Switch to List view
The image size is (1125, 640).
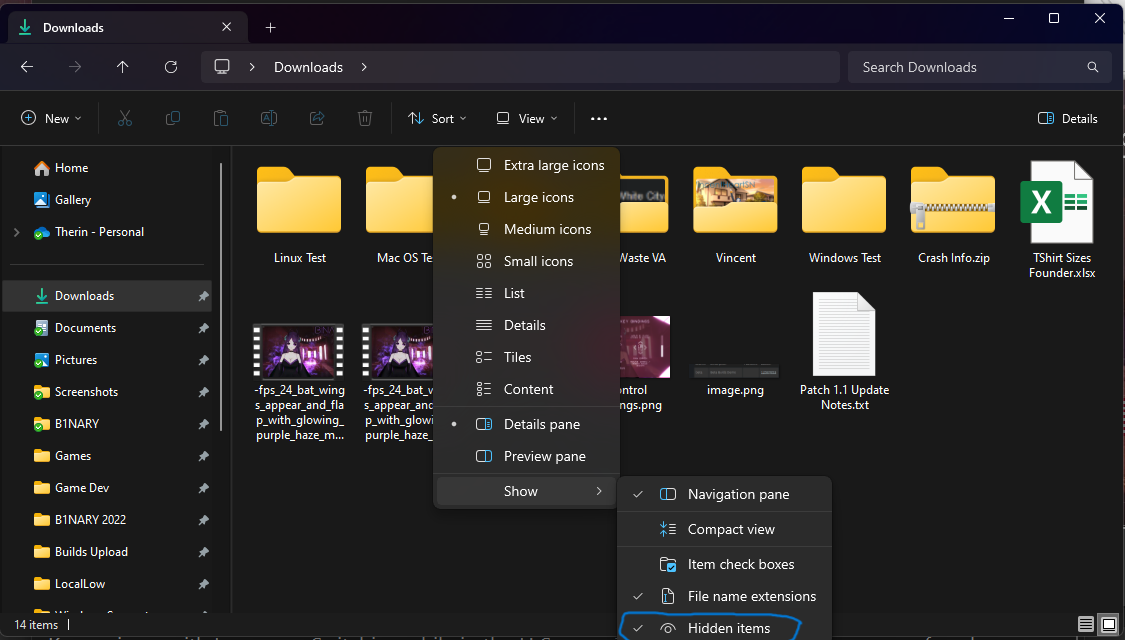click(527, 293)
